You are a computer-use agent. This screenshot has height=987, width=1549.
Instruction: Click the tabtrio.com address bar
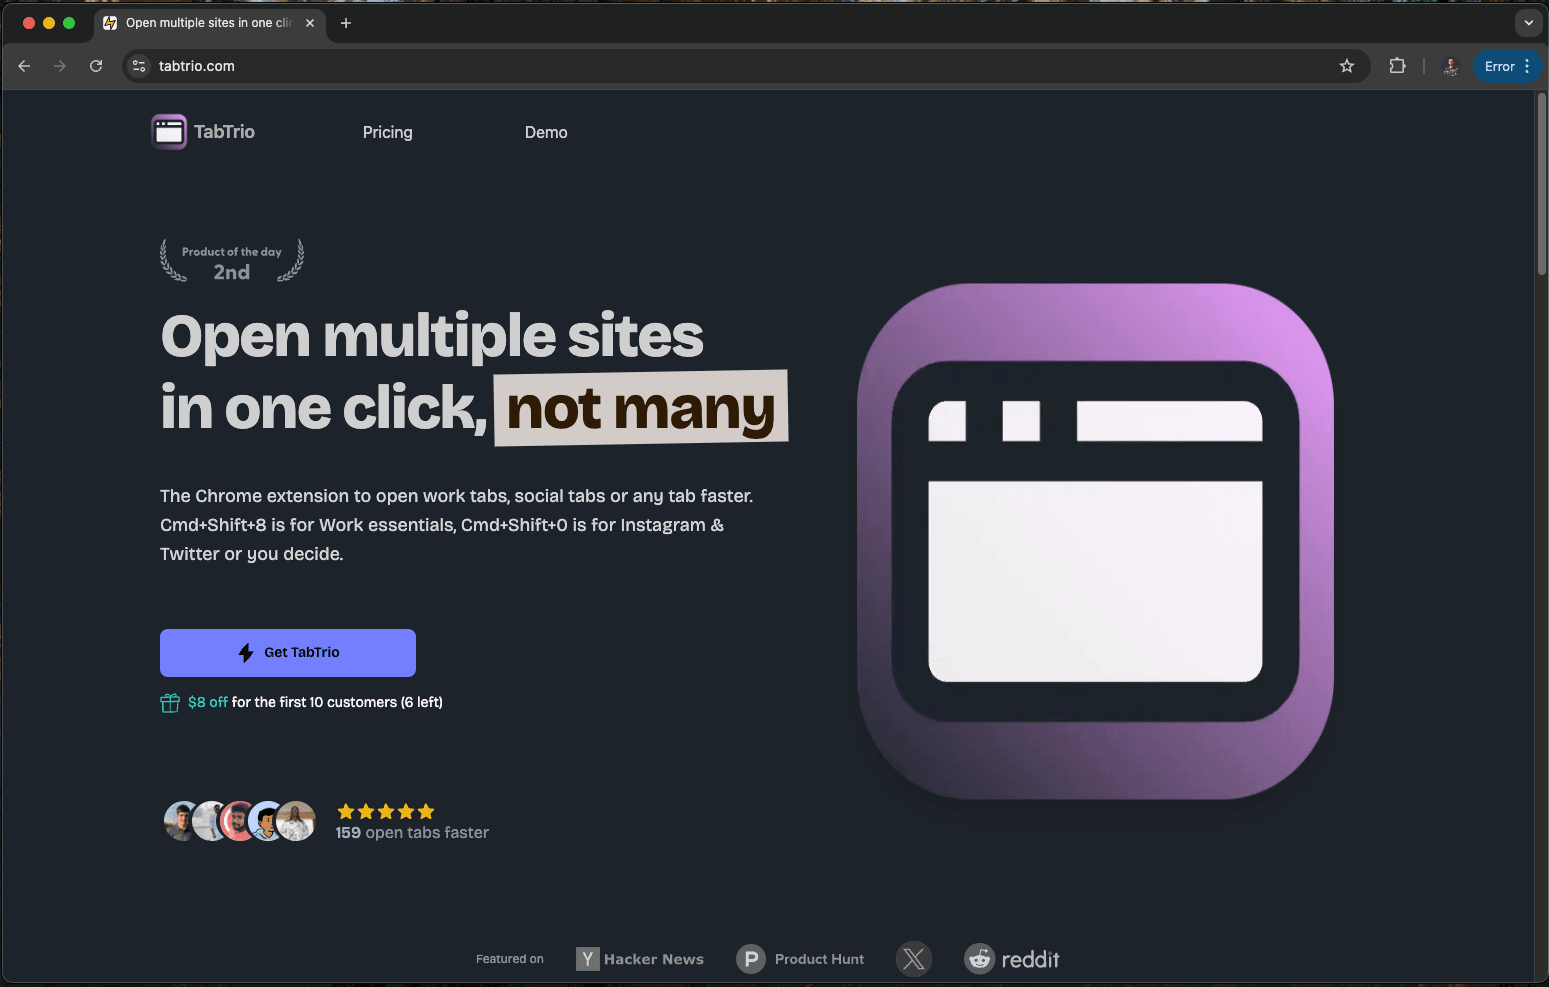point(745,66)
